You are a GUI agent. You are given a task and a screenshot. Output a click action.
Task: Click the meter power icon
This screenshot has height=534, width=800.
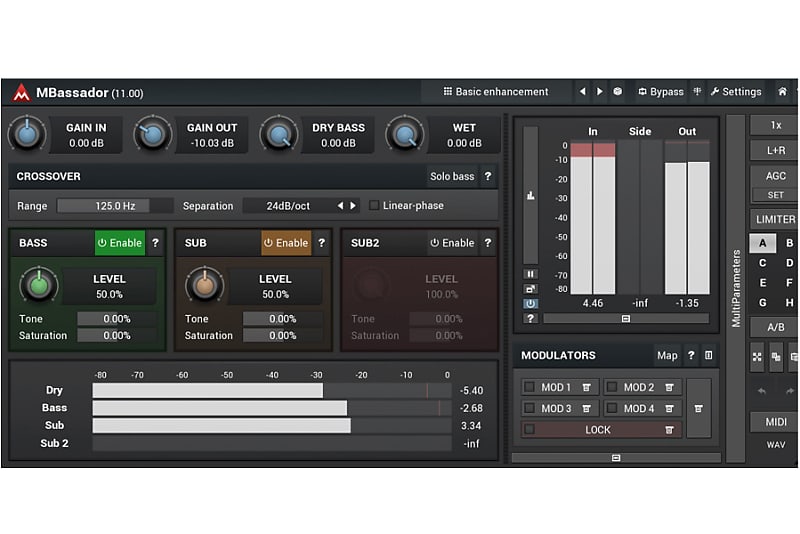pos(530,303)
